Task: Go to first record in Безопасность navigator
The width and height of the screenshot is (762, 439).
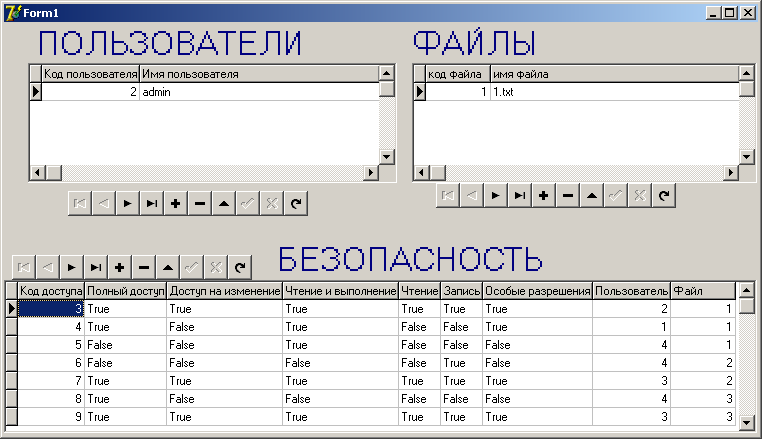Action: pyautogui.click(x=23, y=267)
